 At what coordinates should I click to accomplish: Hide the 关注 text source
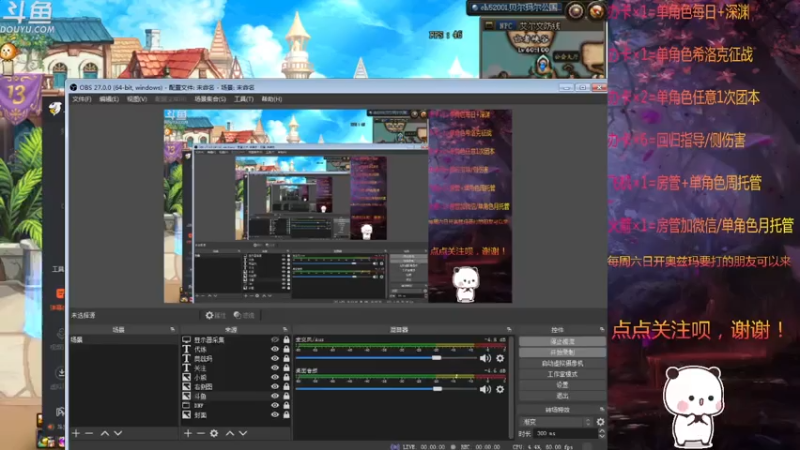pyautogui.click(x=275, y=368)
